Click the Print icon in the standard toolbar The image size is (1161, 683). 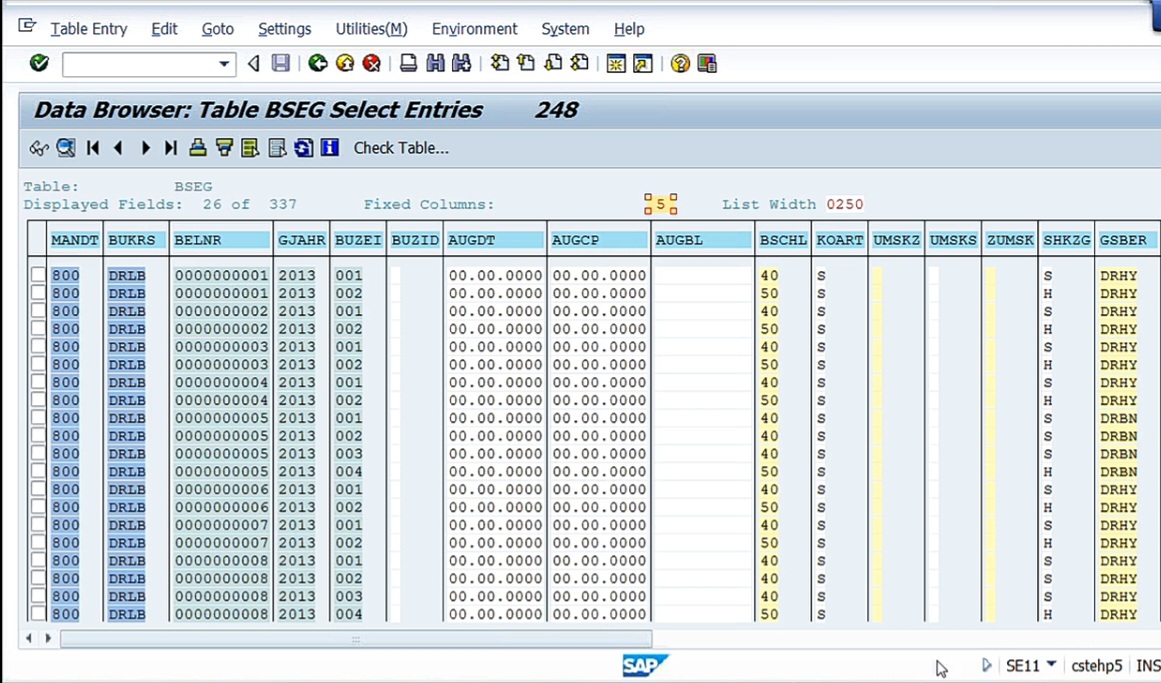408,64
